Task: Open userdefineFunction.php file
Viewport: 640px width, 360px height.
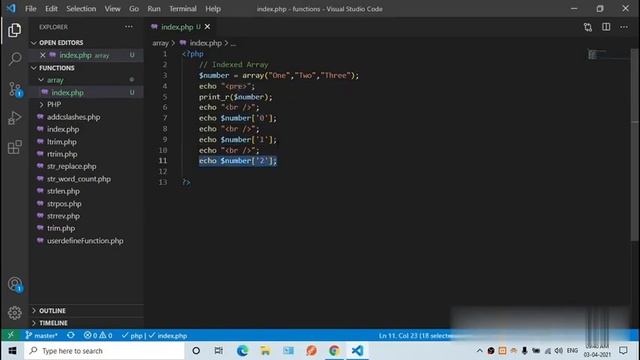Action: coord(85,241)
